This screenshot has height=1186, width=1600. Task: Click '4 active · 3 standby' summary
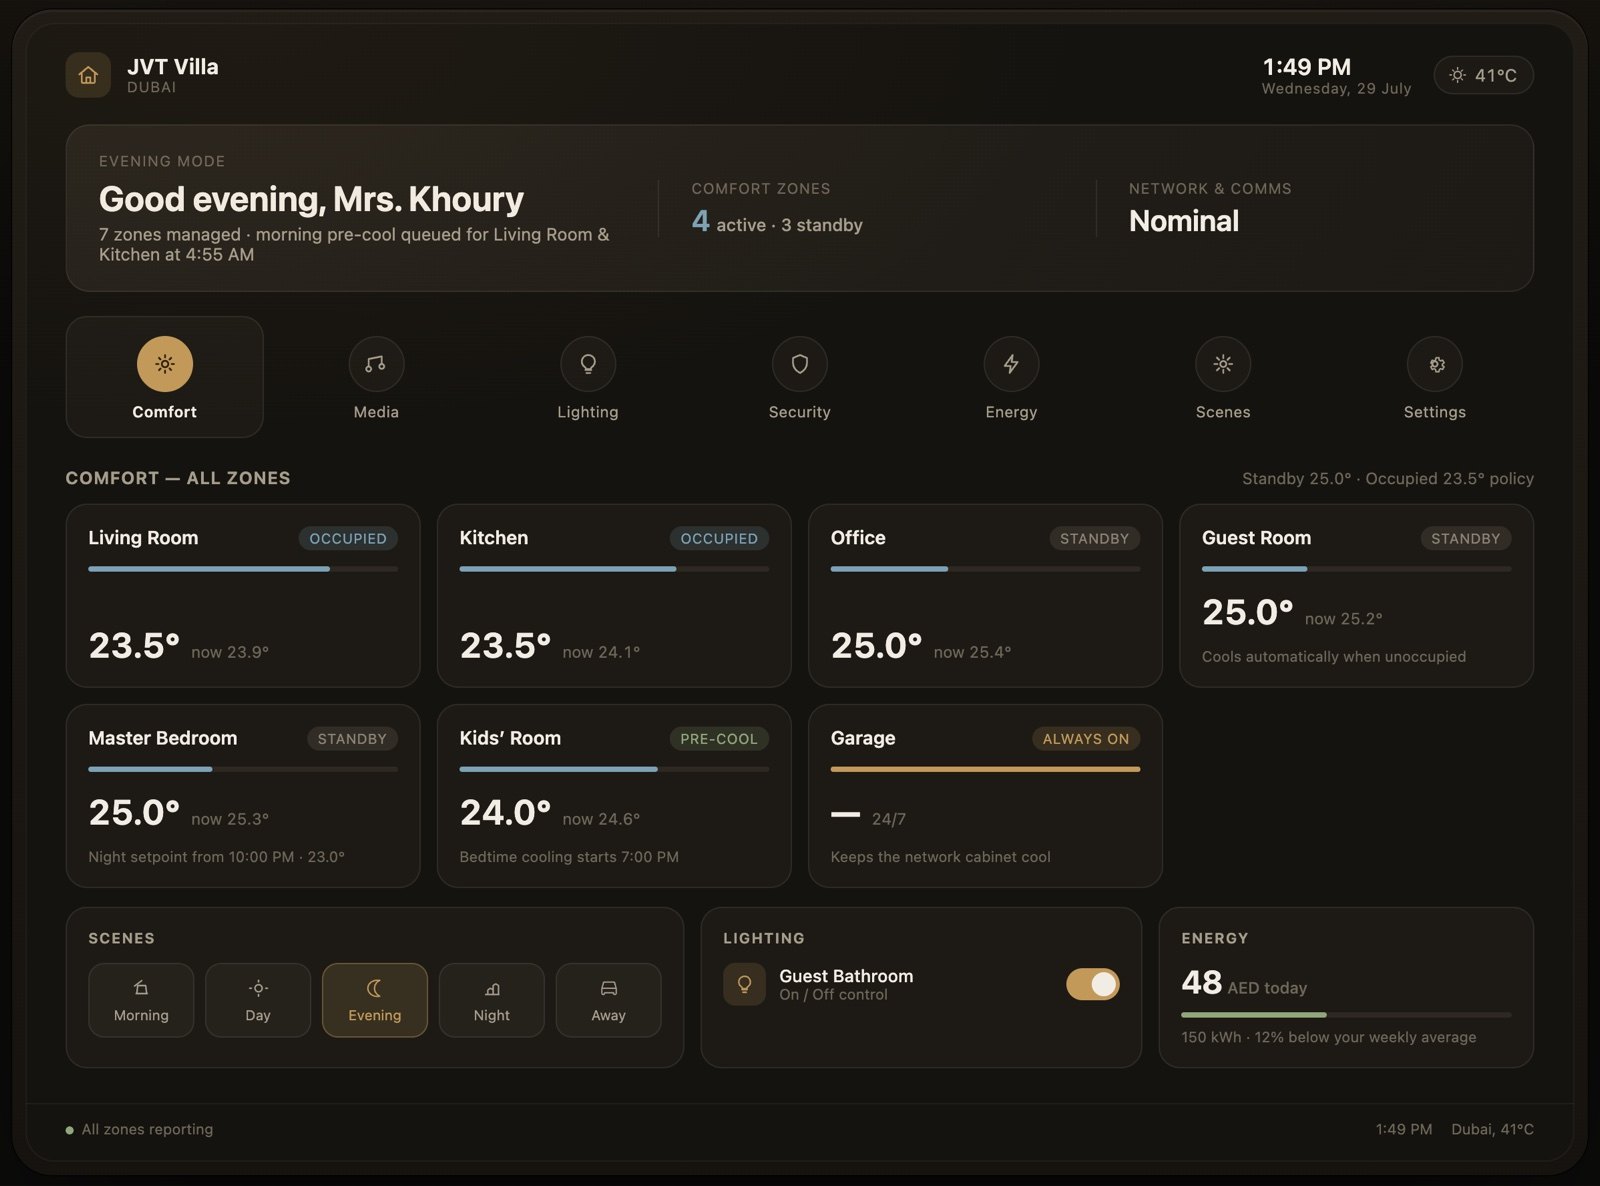click(x=777, y=222)
